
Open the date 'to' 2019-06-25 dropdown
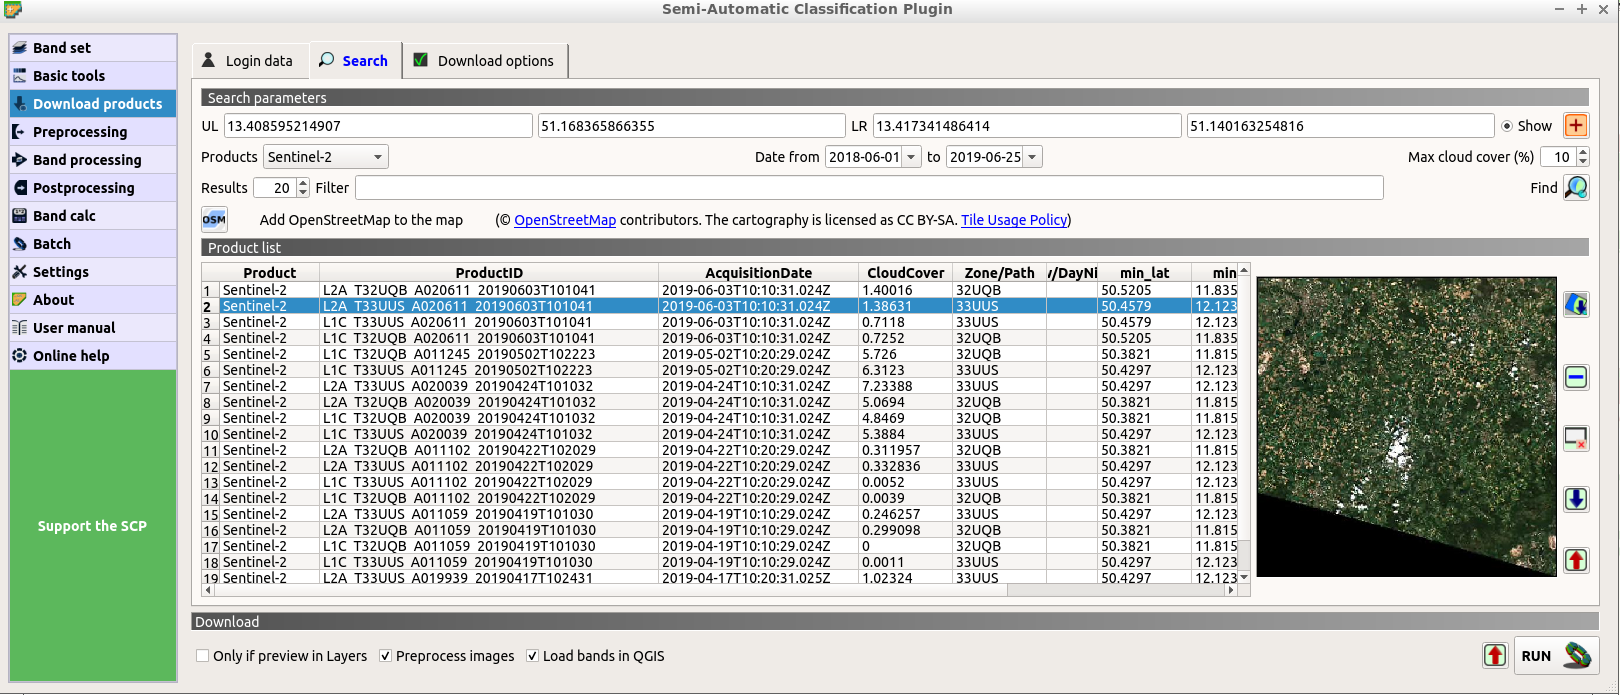[1032, 157]
